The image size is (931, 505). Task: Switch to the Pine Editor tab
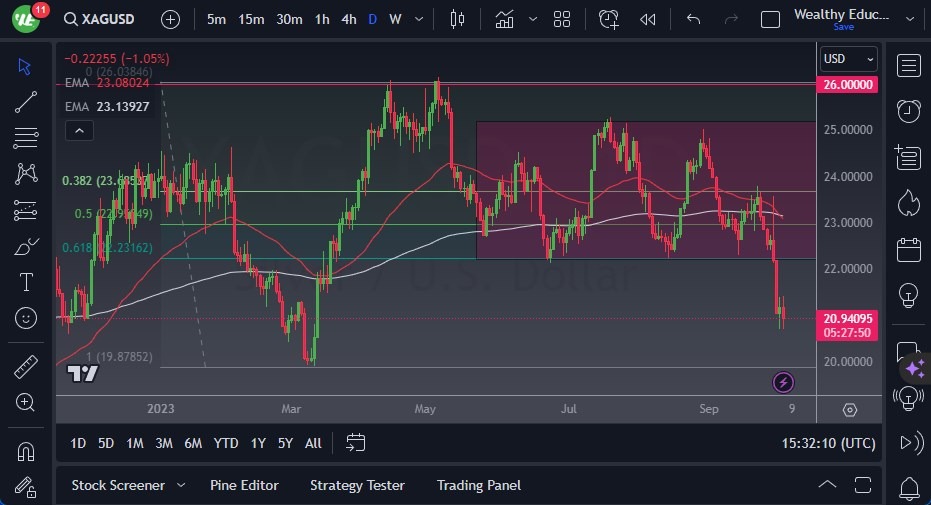[x=244, y=485]
